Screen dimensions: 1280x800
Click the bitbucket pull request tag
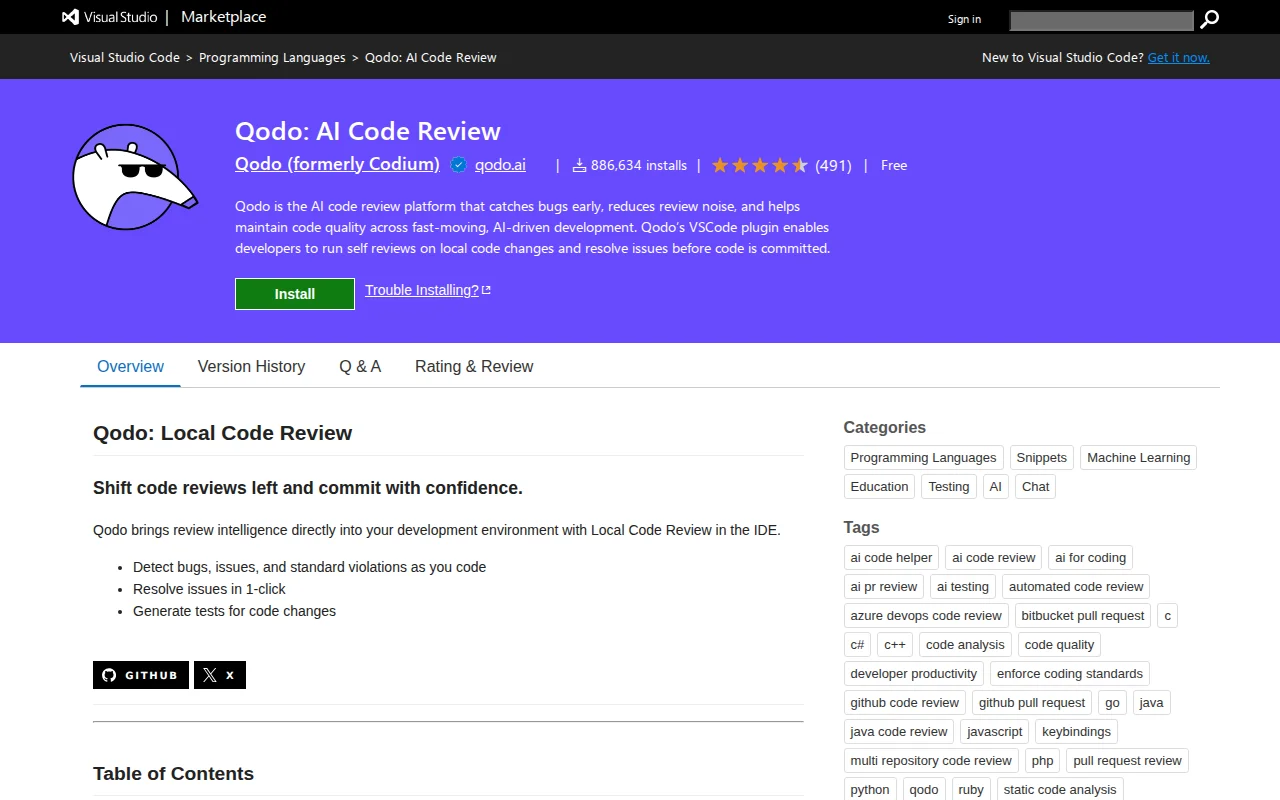point(1083,616)
